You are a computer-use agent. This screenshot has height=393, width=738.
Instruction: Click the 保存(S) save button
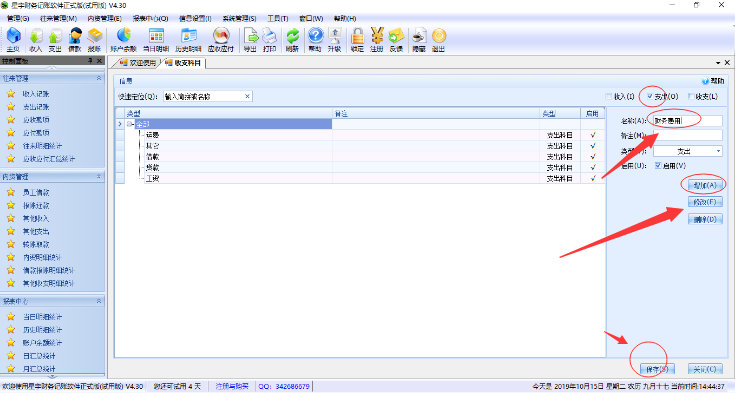coord(657,369)
